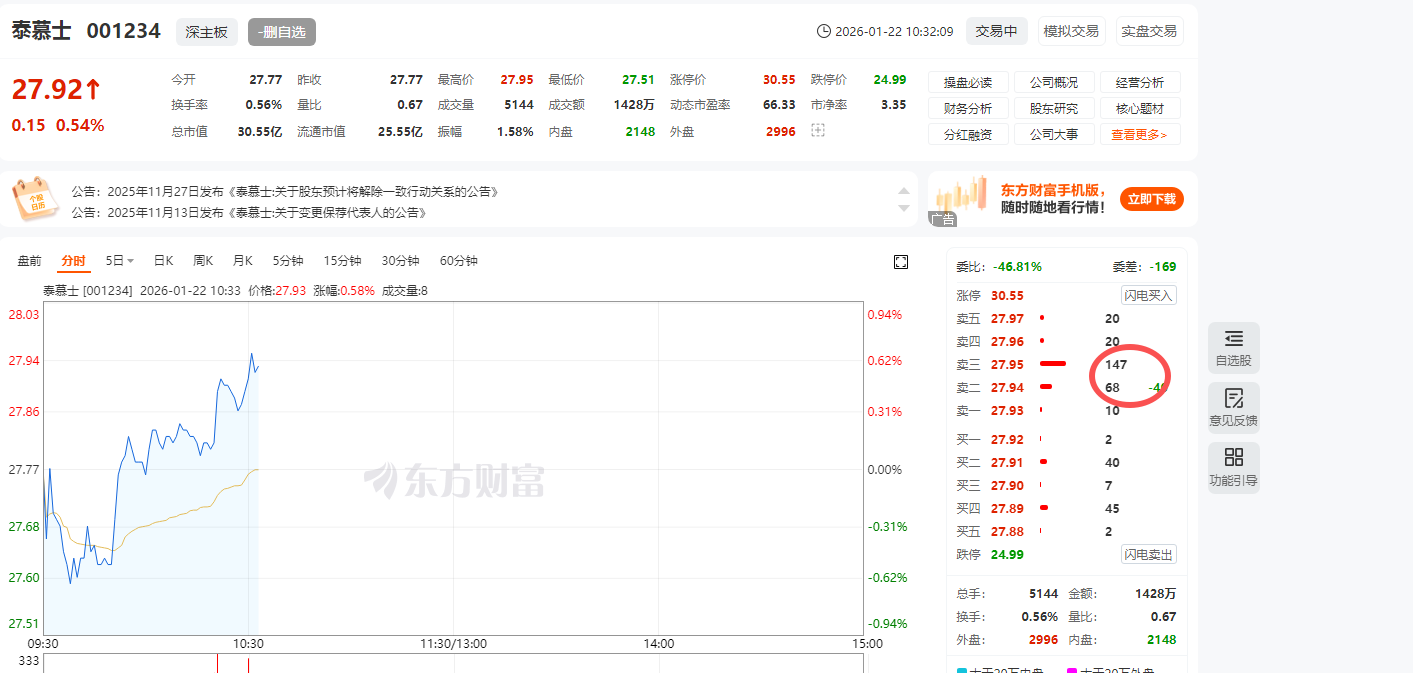Click the fullscreen chart icon
Viewport: 1413px width, 673px height.
point(900,262)
